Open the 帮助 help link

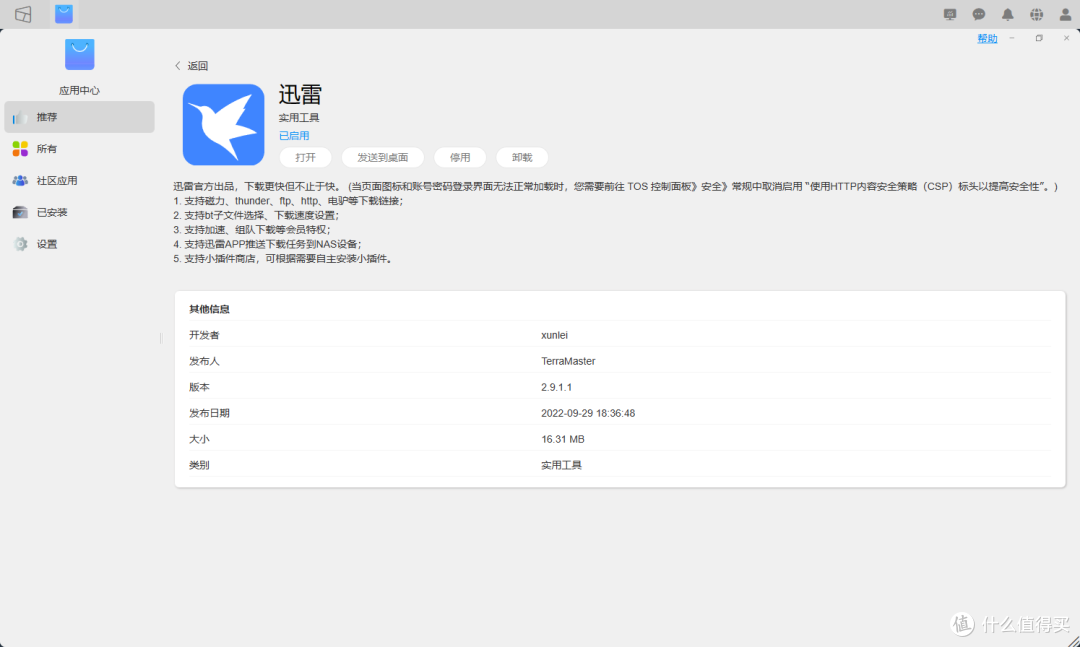point(987,39)
